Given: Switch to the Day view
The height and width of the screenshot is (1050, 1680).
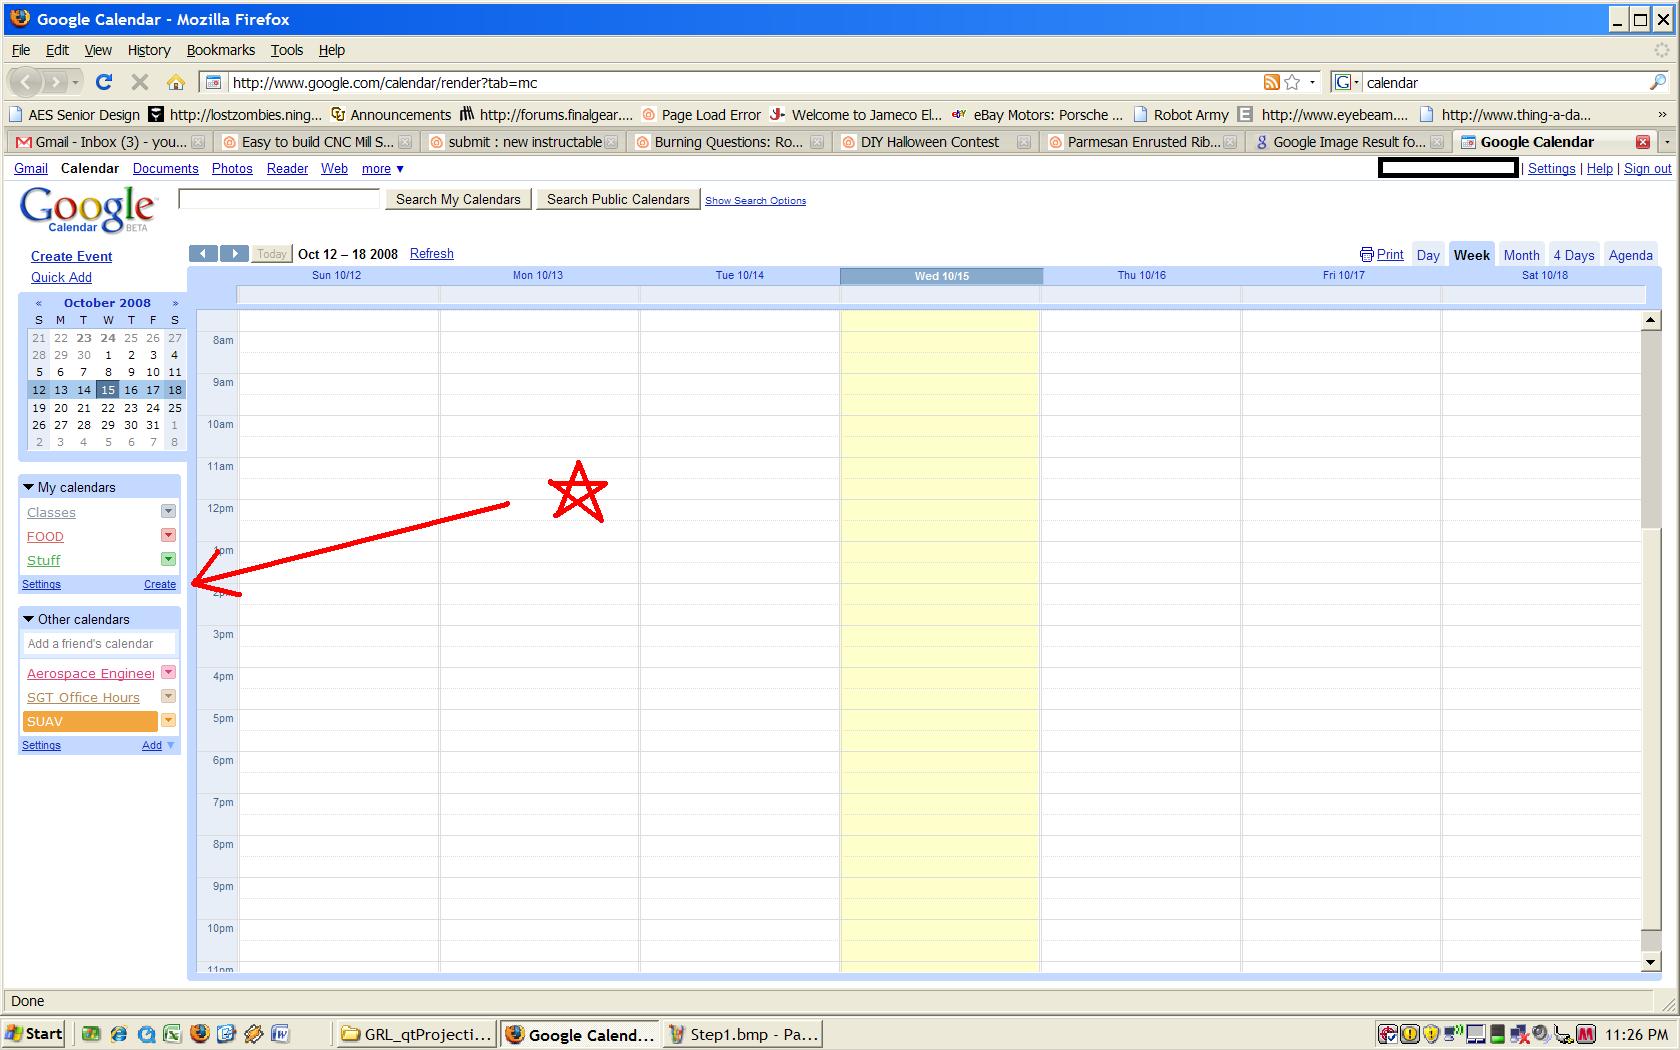Looking at the screenshot, I should (x=1428, y=255).
